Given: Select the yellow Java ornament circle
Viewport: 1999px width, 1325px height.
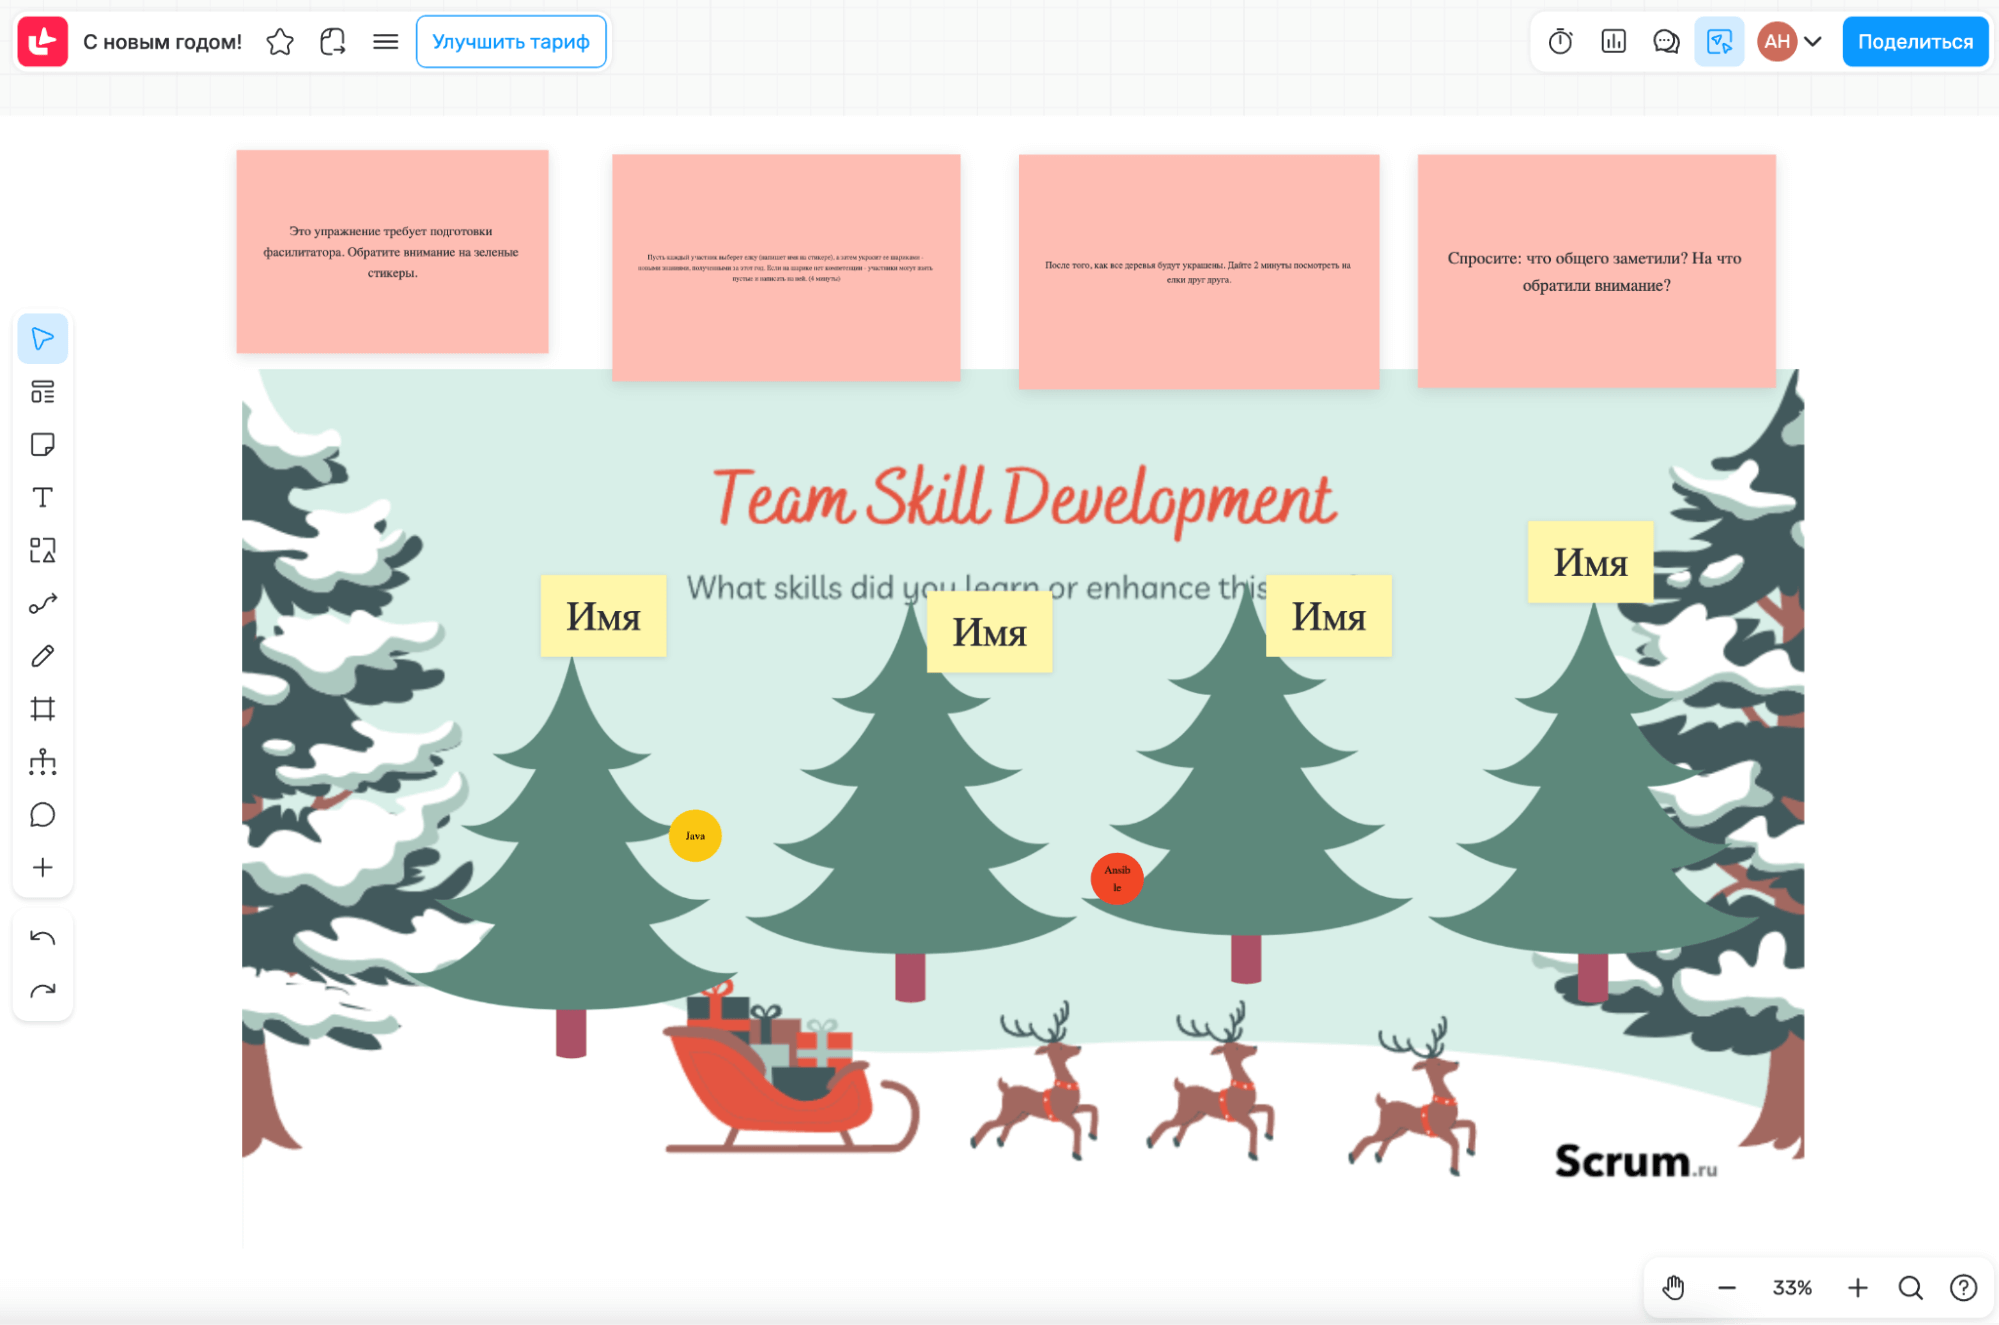Looking at the screenshot, I should coord(695,836).
